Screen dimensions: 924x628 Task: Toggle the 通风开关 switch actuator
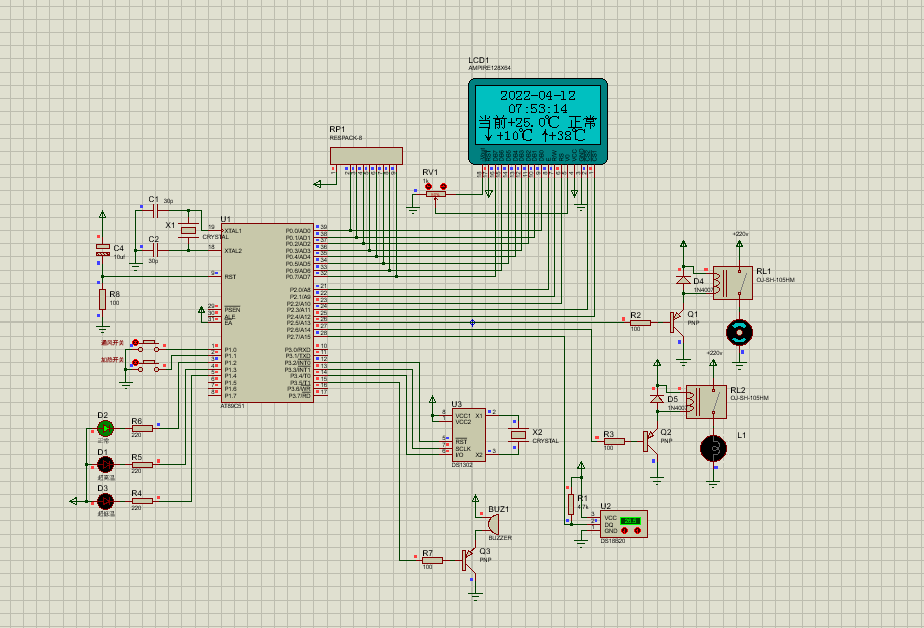click(136, 342)
